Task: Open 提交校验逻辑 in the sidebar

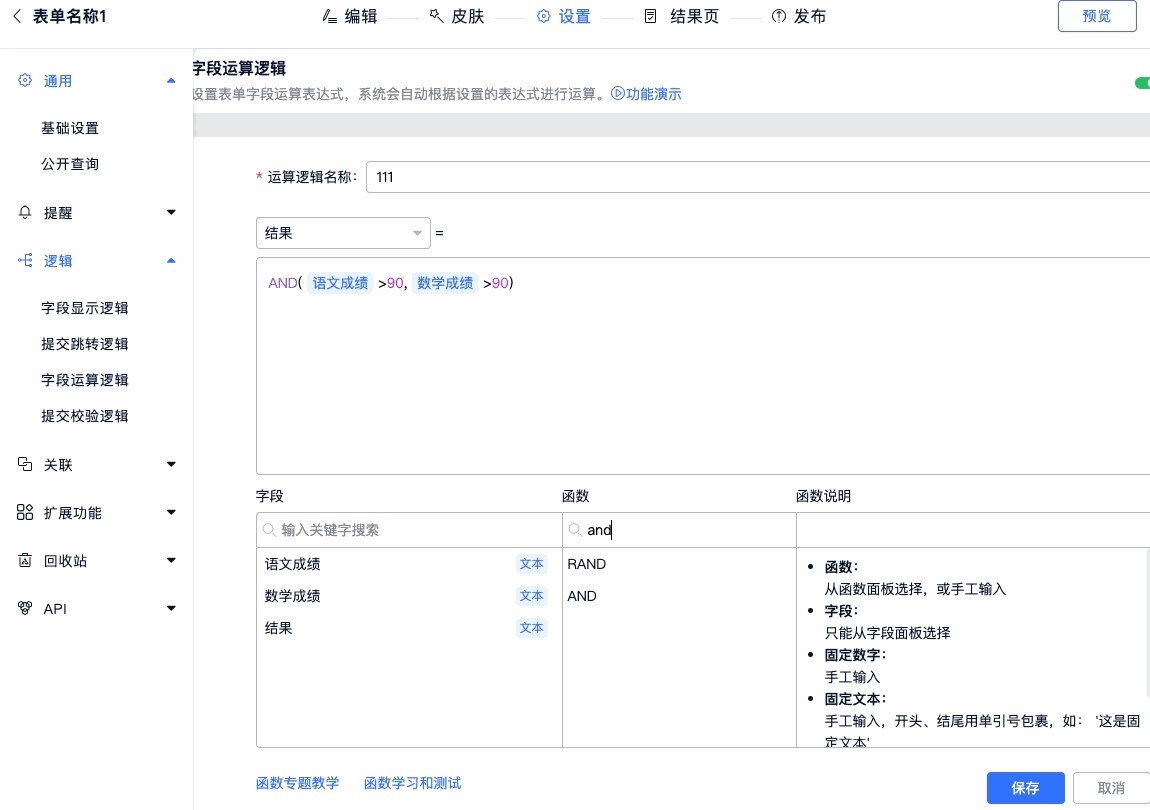Action: [85, 416]
